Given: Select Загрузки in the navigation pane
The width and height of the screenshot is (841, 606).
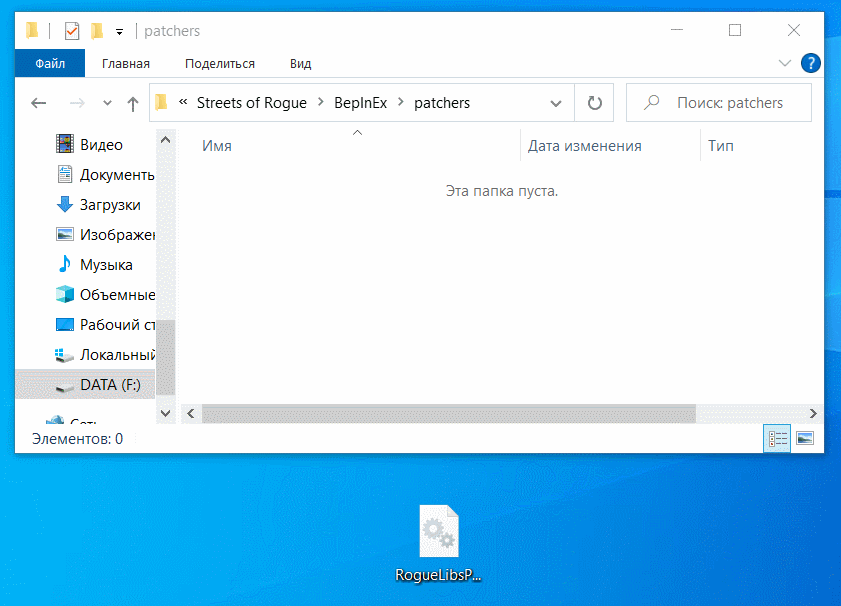Looking at the screenshot, I should (x=98, y=204).
